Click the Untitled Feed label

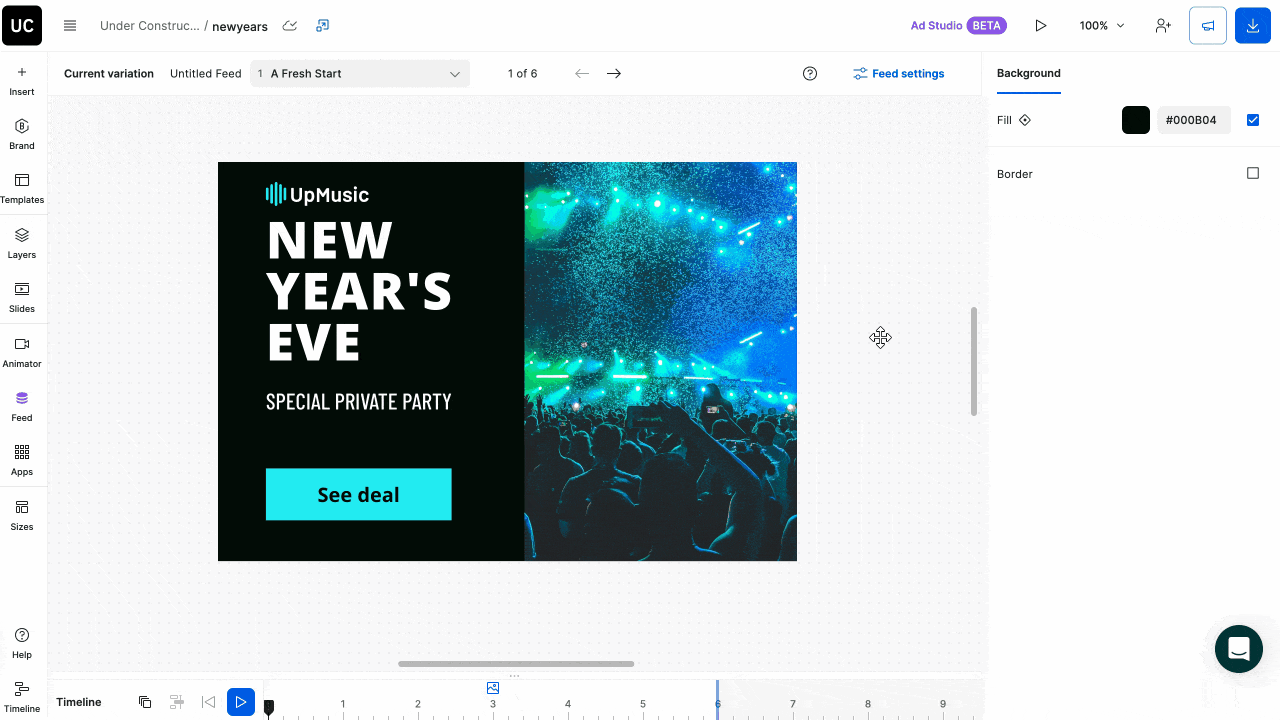205,73
